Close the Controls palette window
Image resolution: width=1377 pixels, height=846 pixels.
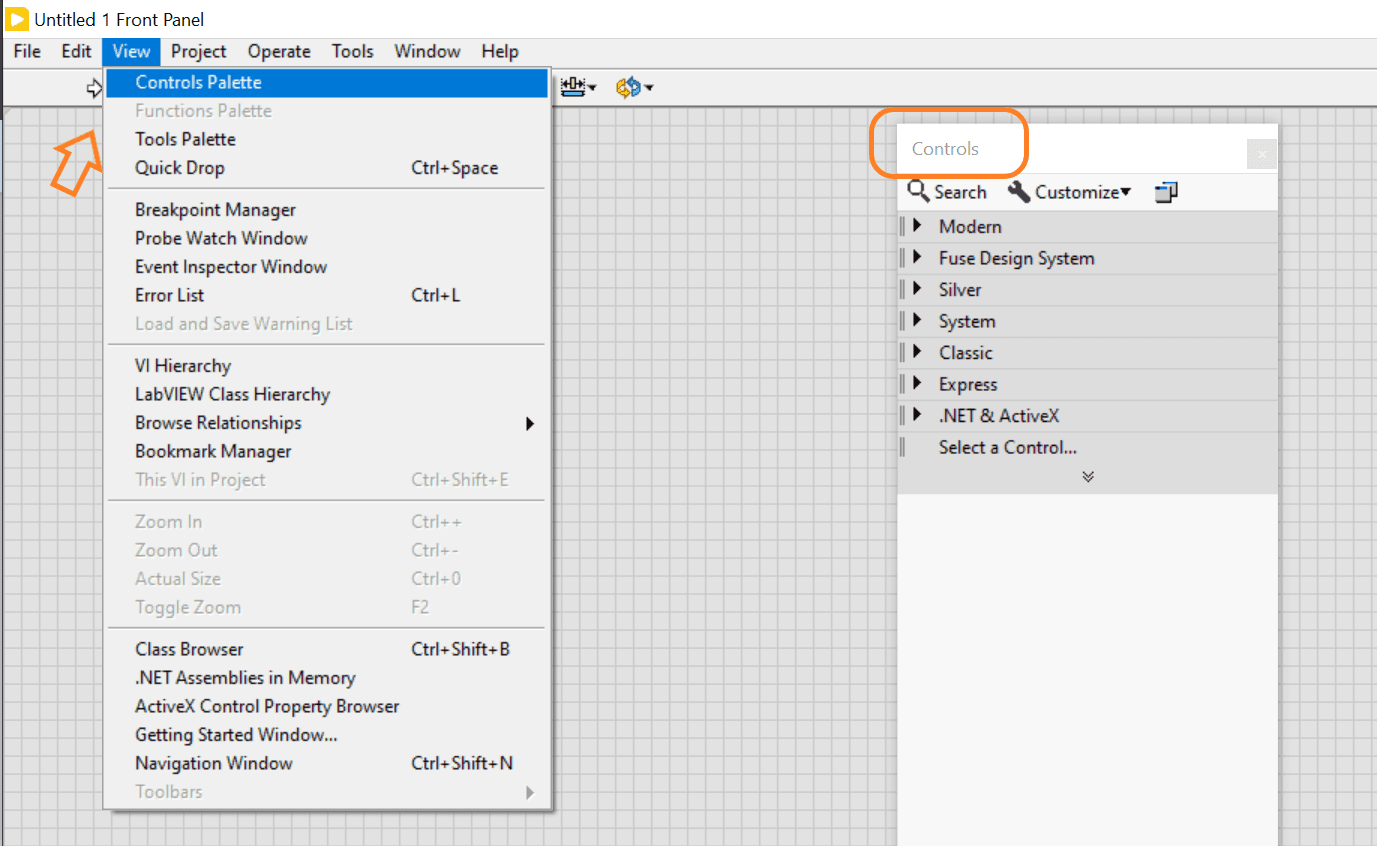pos(1262,154)
